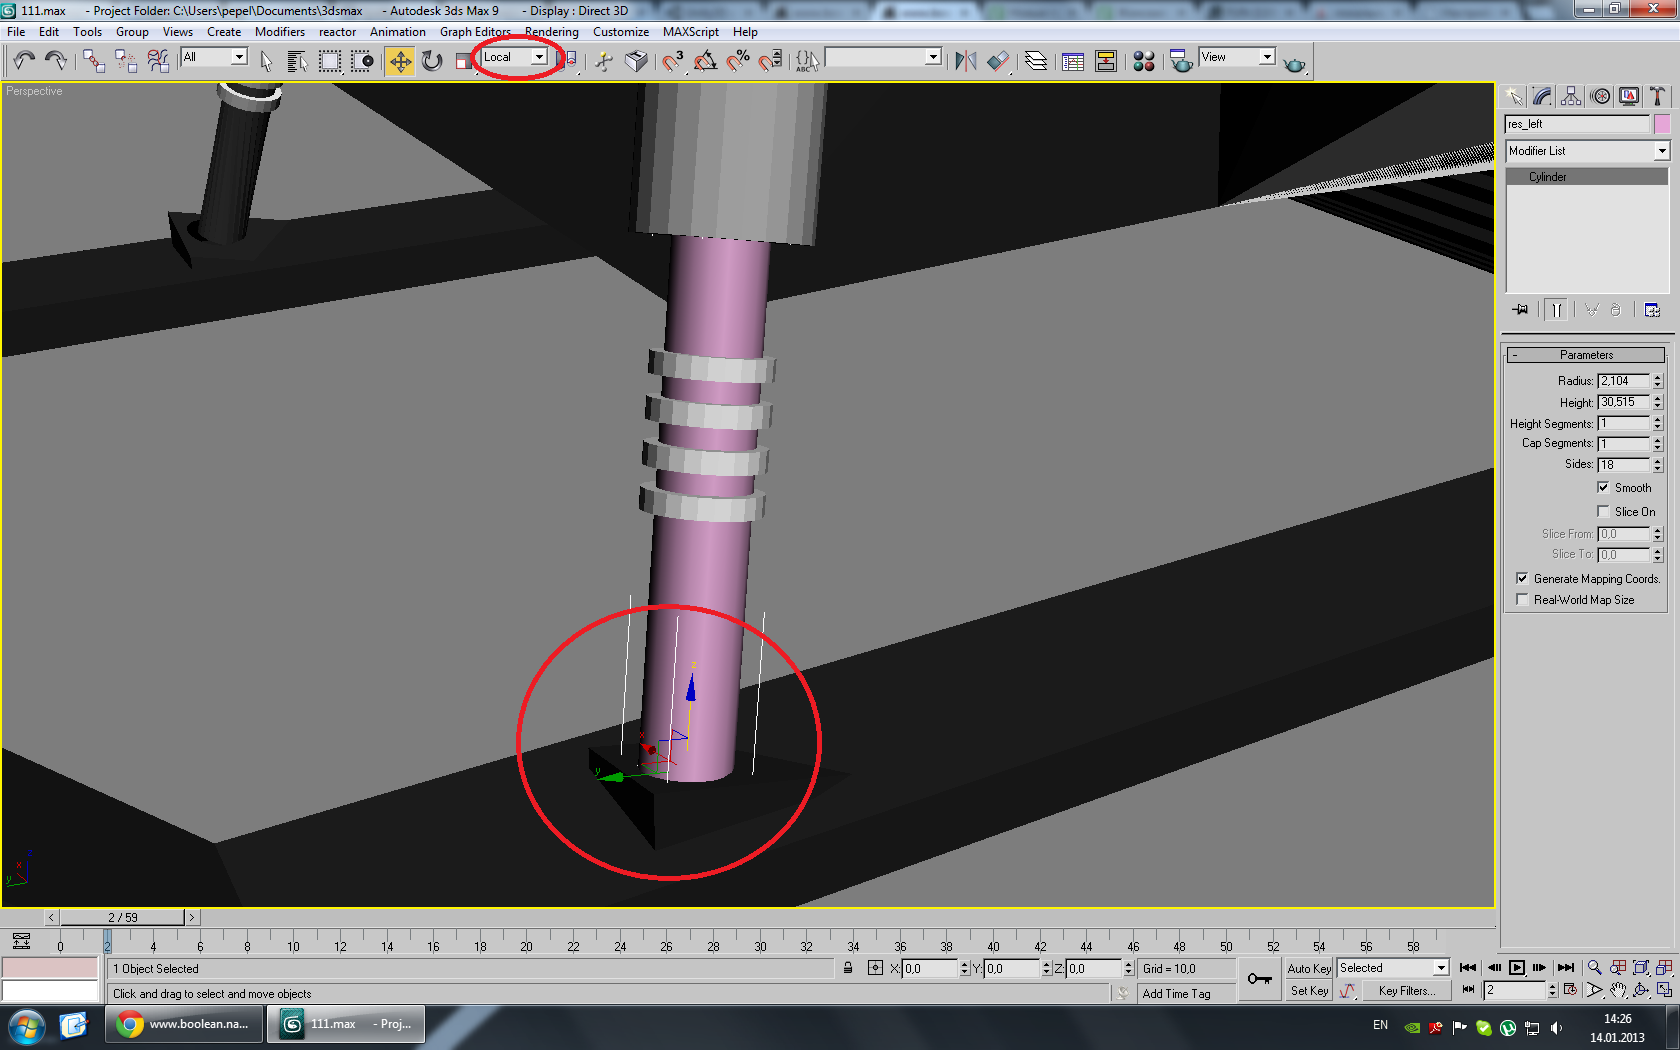The image size is (1680, 1050).
Task: Activate the Bind to Space Warp tool
Action: click(x=158, y=62)
